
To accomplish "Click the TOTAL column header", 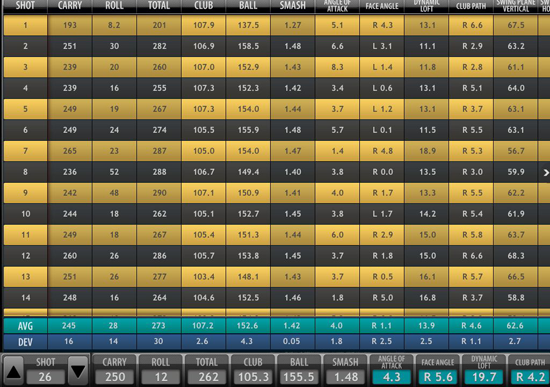I will (159, 5).
